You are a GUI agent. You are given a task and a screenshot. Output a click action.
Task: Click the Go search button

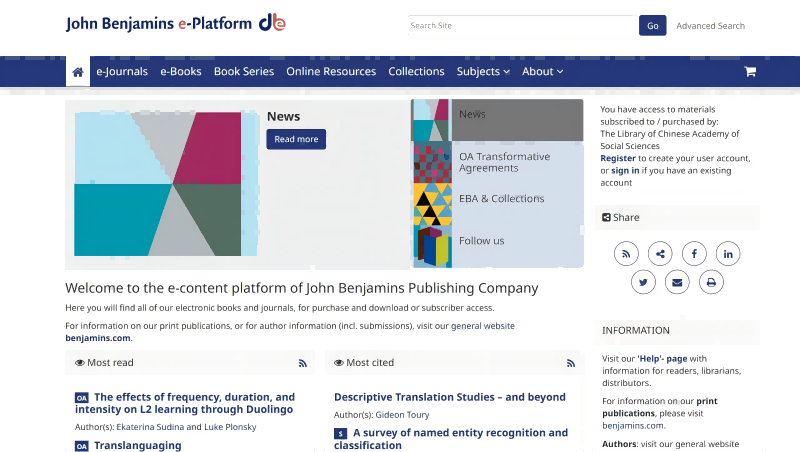652,26
